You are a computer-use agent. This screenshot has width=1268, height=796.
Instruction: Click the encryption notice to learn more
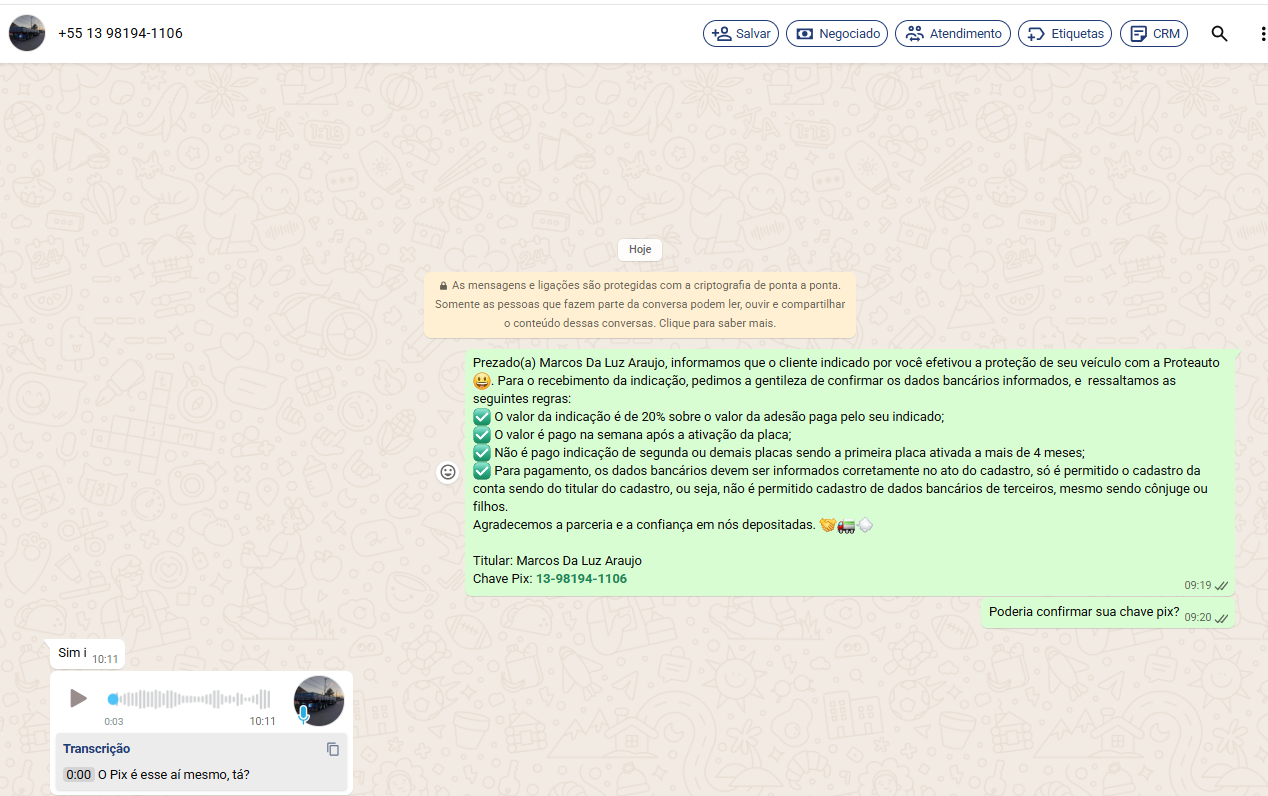[x=640, y=304]
